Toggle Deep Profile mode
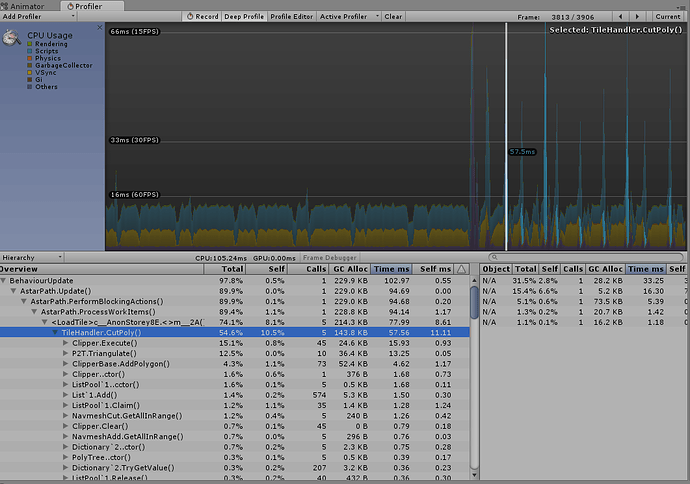Viewport: 690px width, 484px height. (244, 17)
